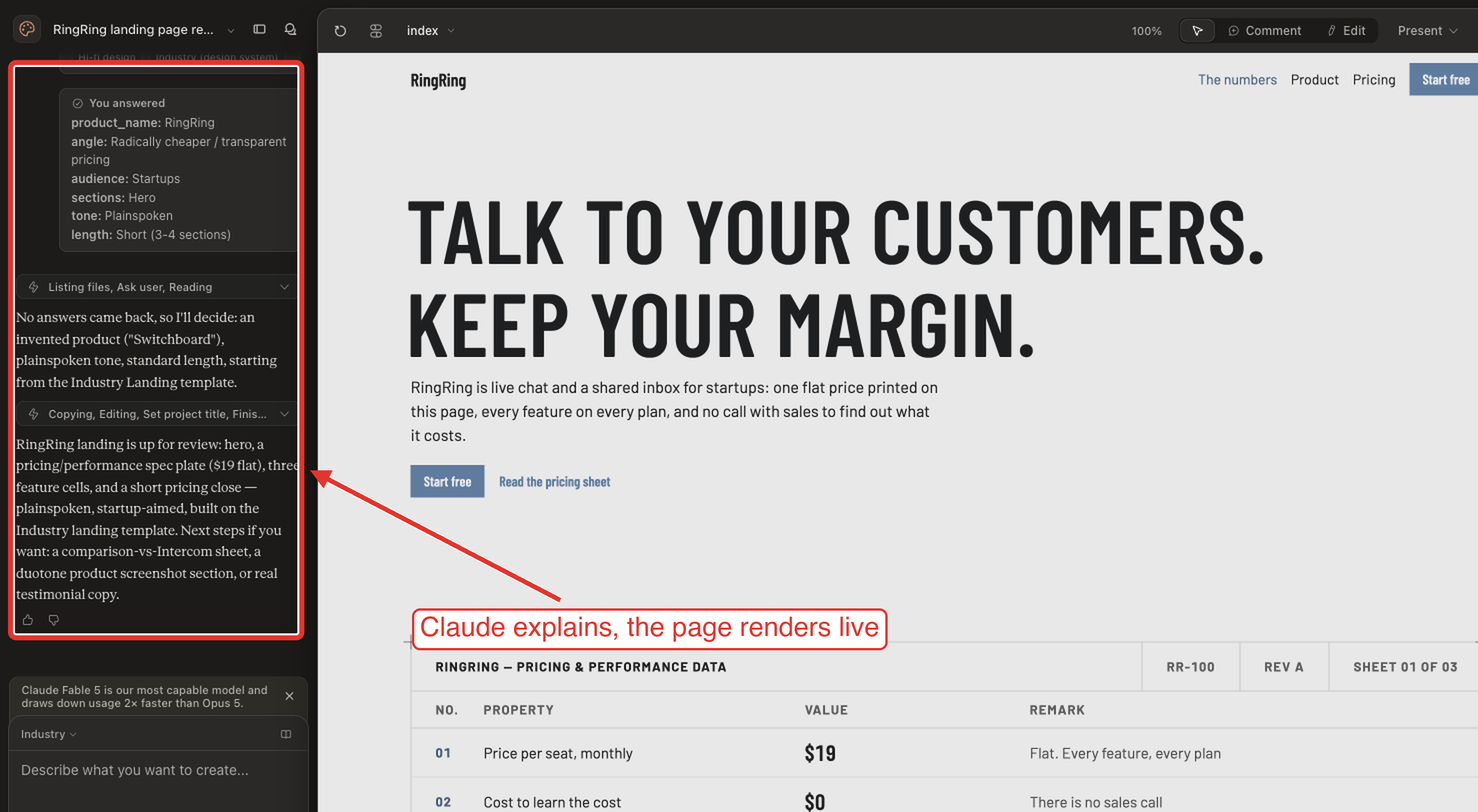Click the components icon beside index
Image resolution: width=1478 pixels, height=812 pixels.
click(376, 31)
